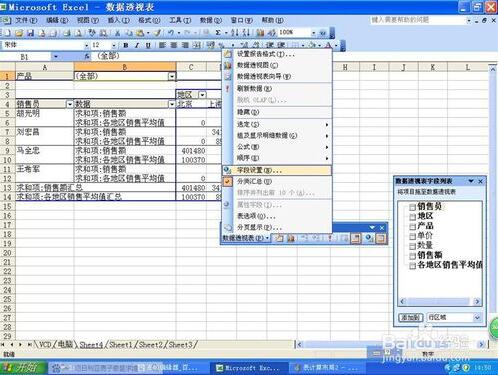Select 地区 field in field list
Screen dimensions: 498x375
pos(425,216)
